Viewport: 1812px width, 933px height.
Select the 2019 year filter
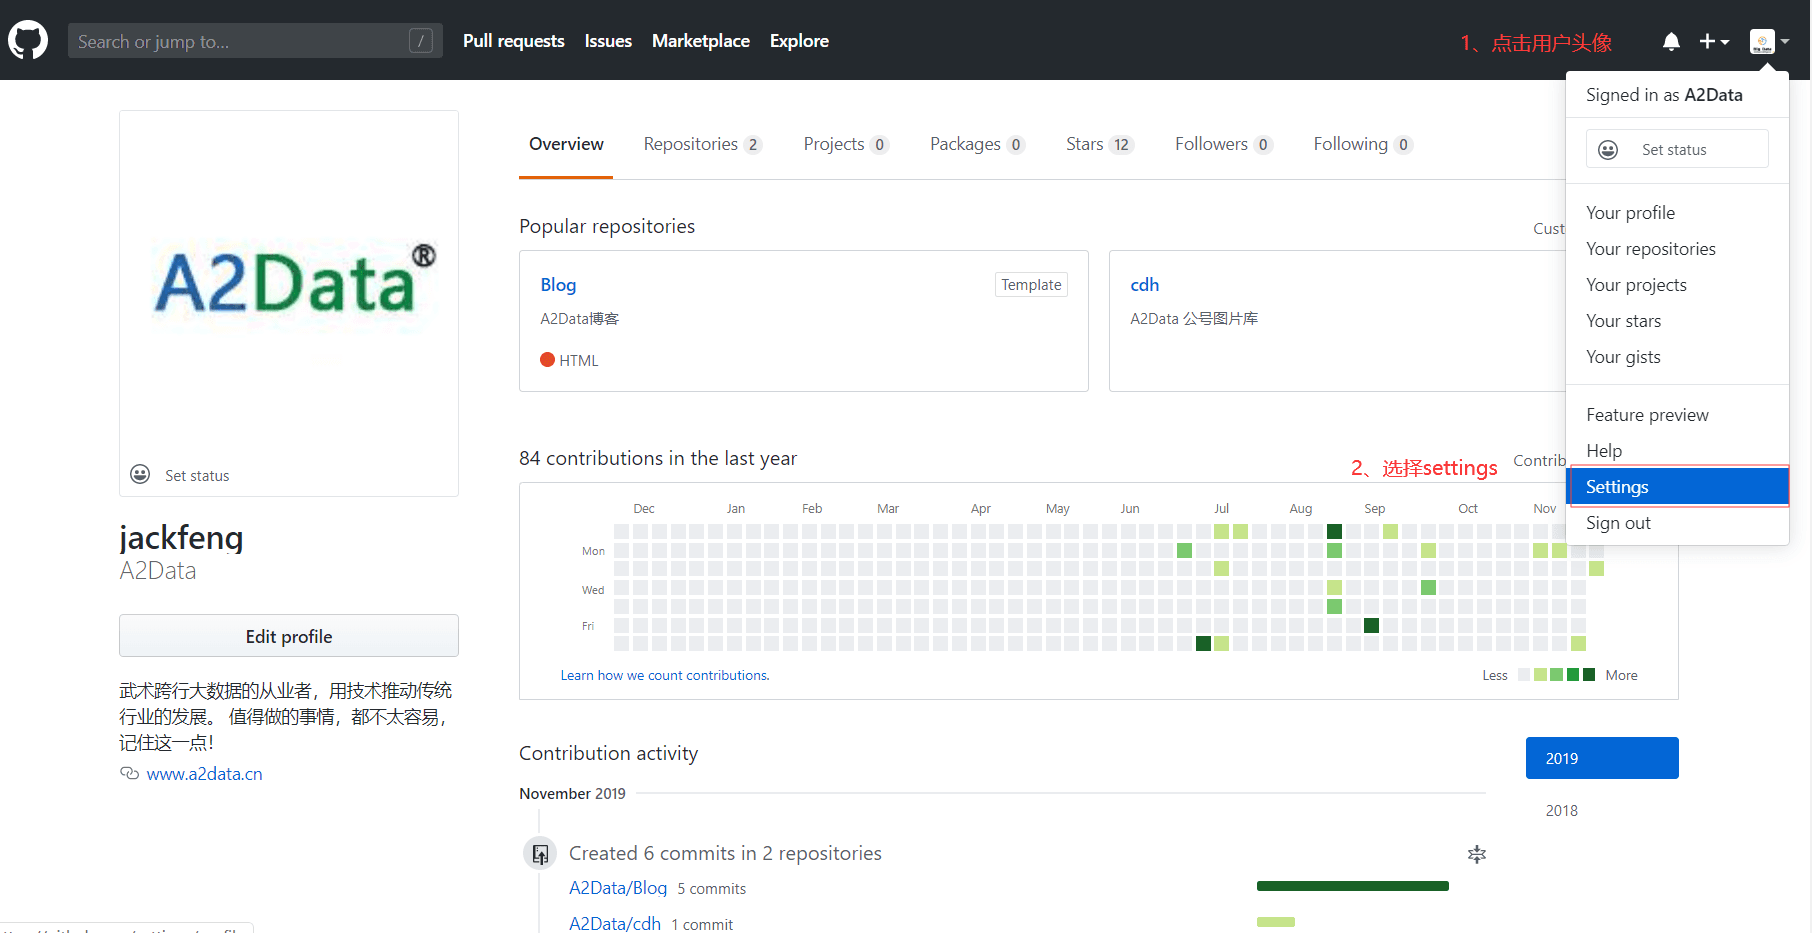point(1602,758)
